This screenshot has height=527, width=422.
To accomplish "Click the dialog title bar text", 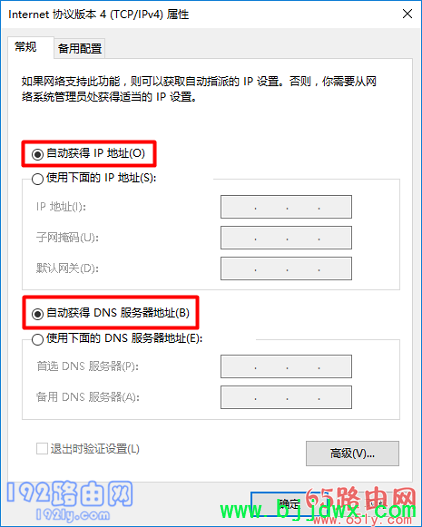I will [x=98, y=14].
